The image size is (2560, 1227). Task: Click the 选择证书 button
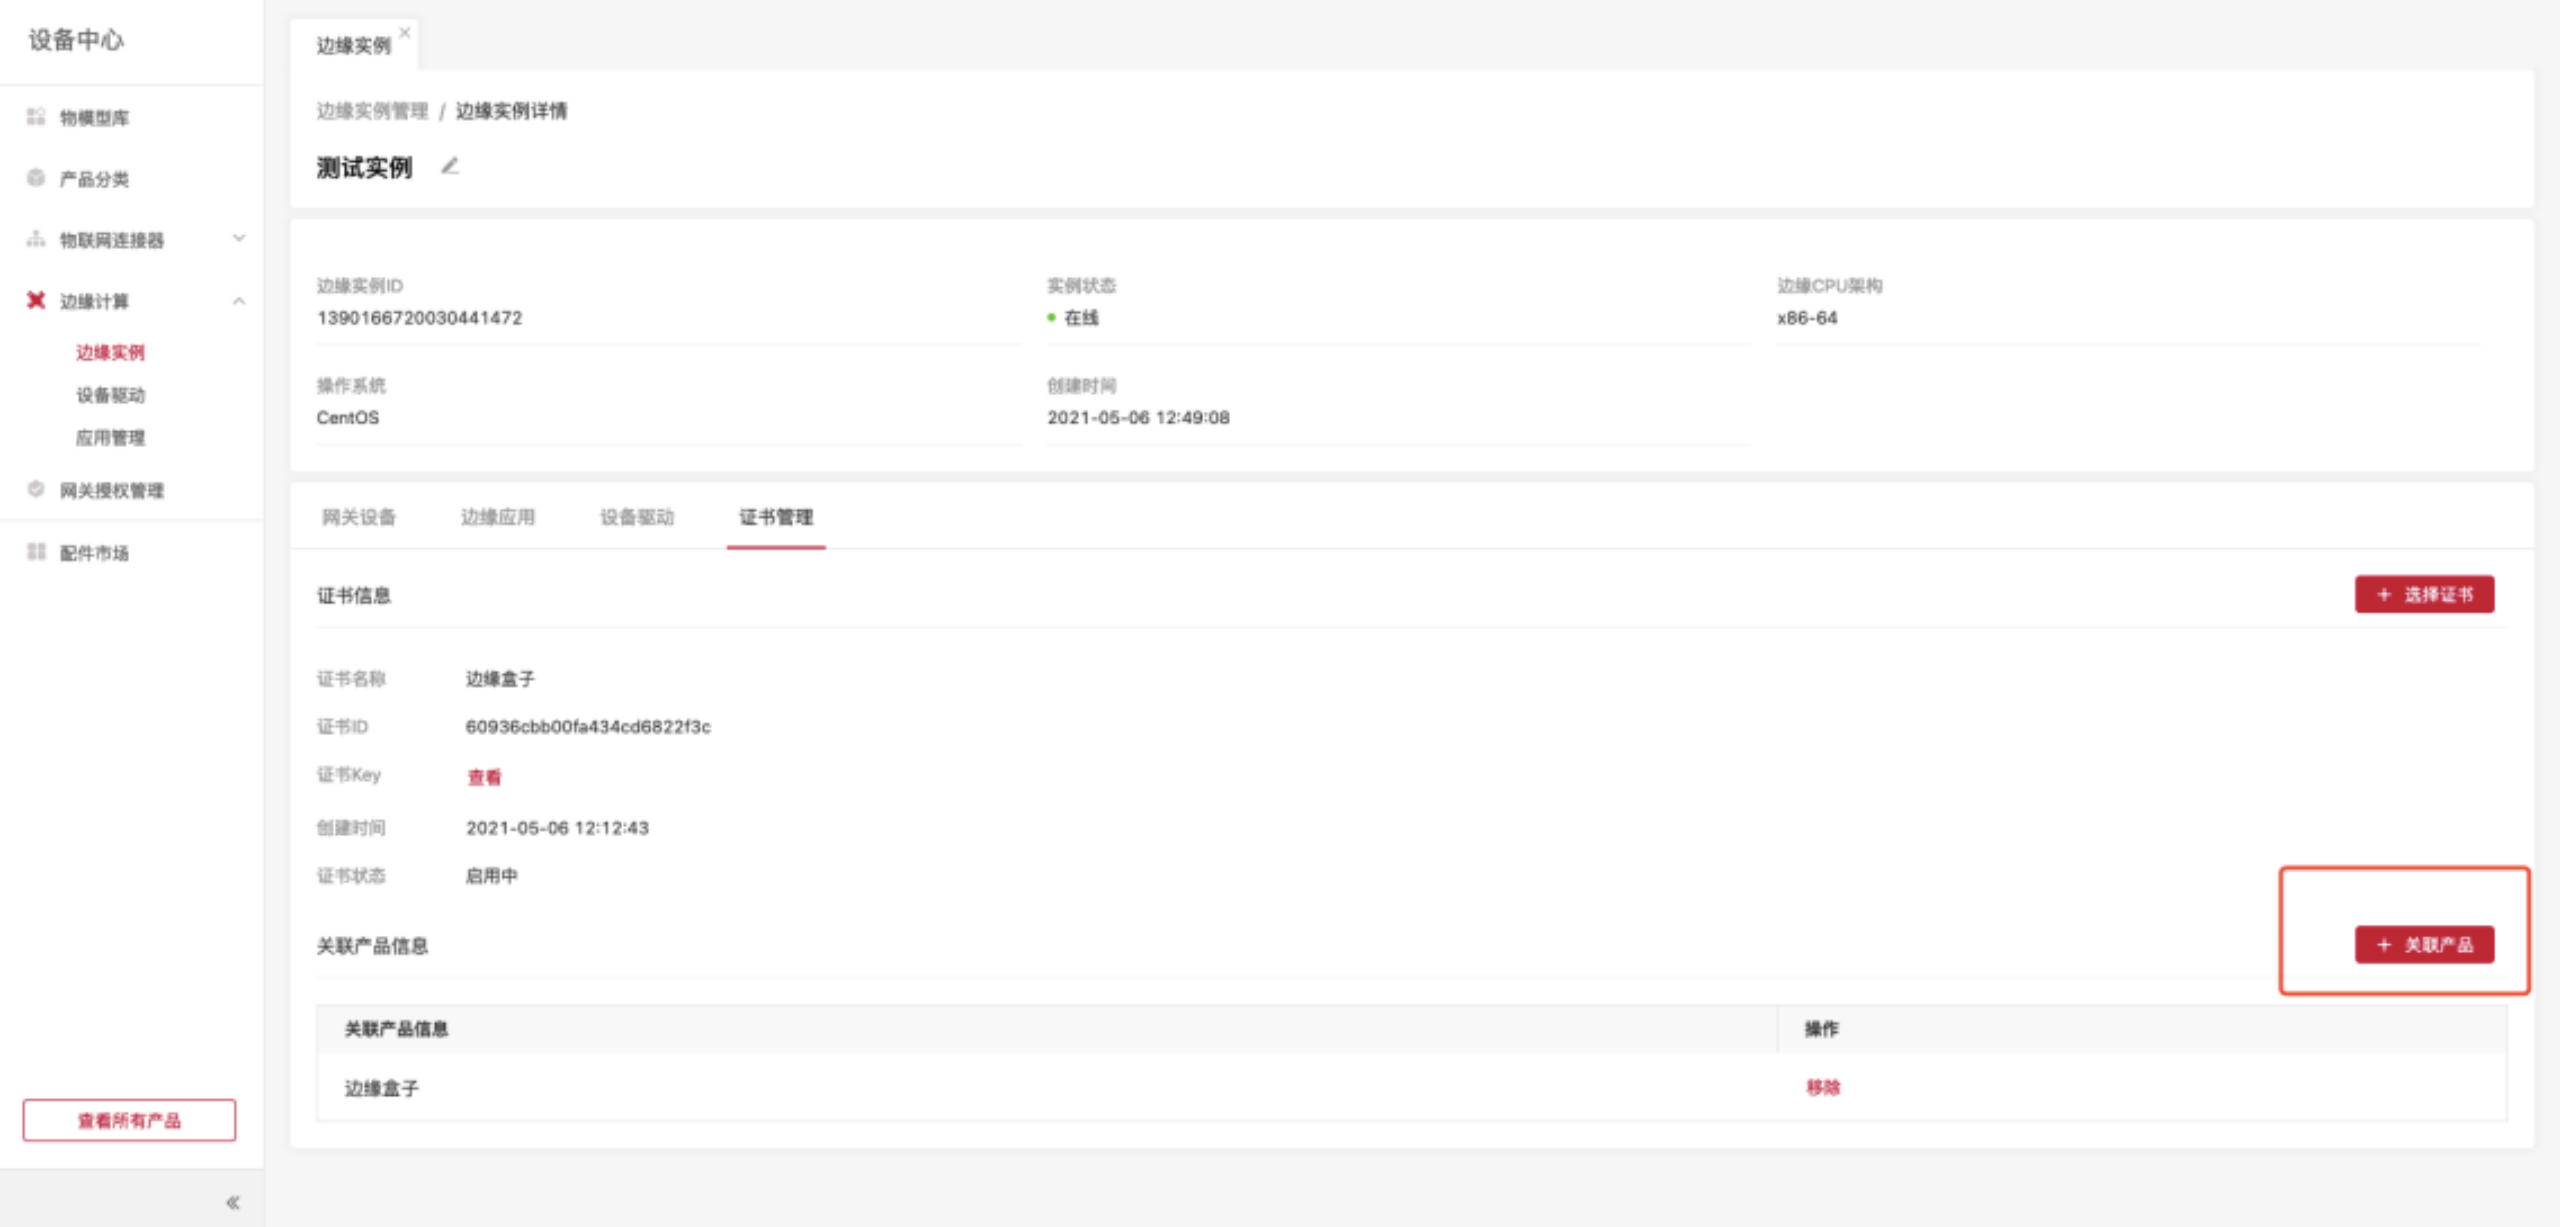(x=2424, y=594)
